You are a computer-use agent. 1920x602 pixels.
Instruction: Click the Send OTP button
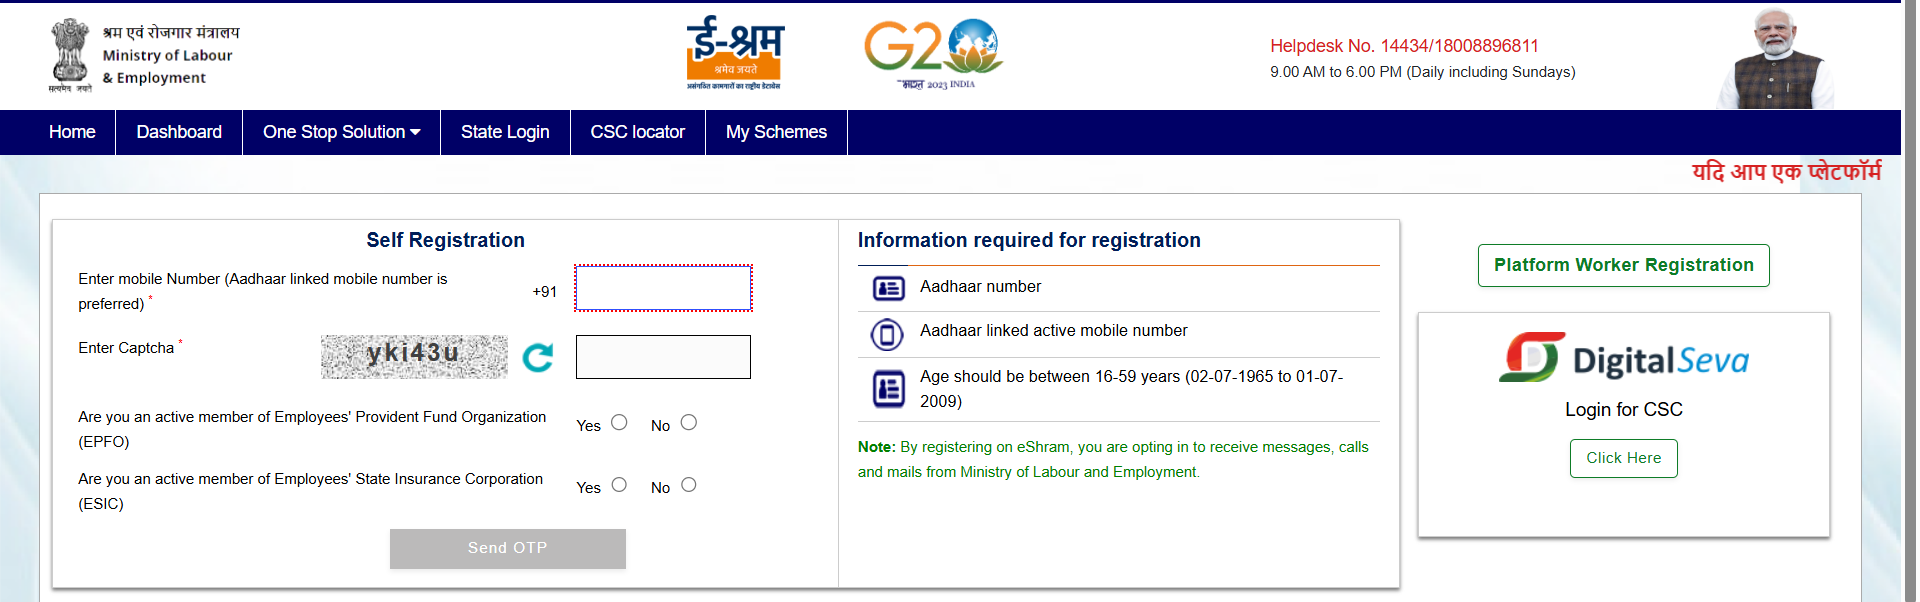point(508,548)
